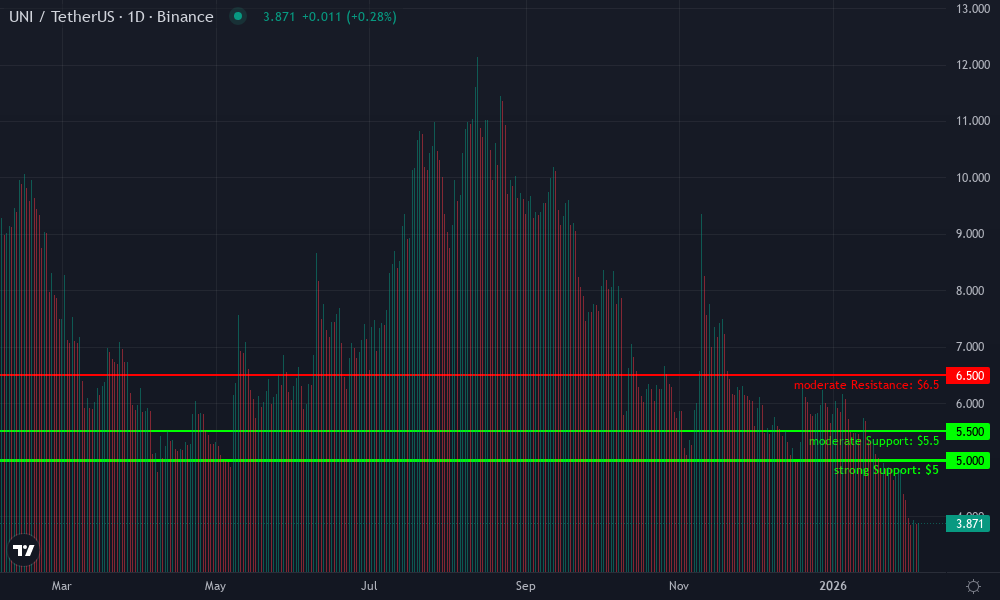The image size is (1000, 600).
Task: Click the strong Support: $5 text
Action: pyautogui.click(x=886, y=470)
